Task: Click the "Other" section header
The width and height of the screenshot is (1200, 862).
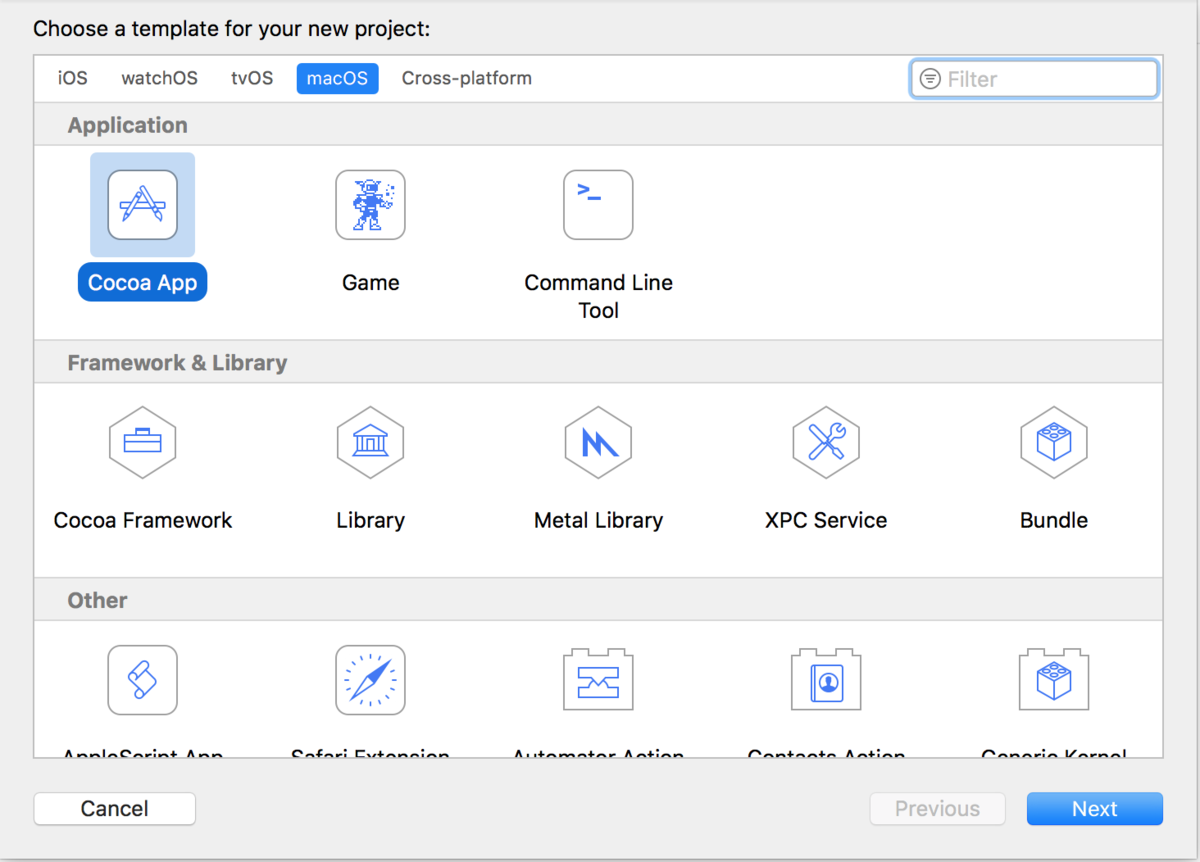Action: click(97, 601)
